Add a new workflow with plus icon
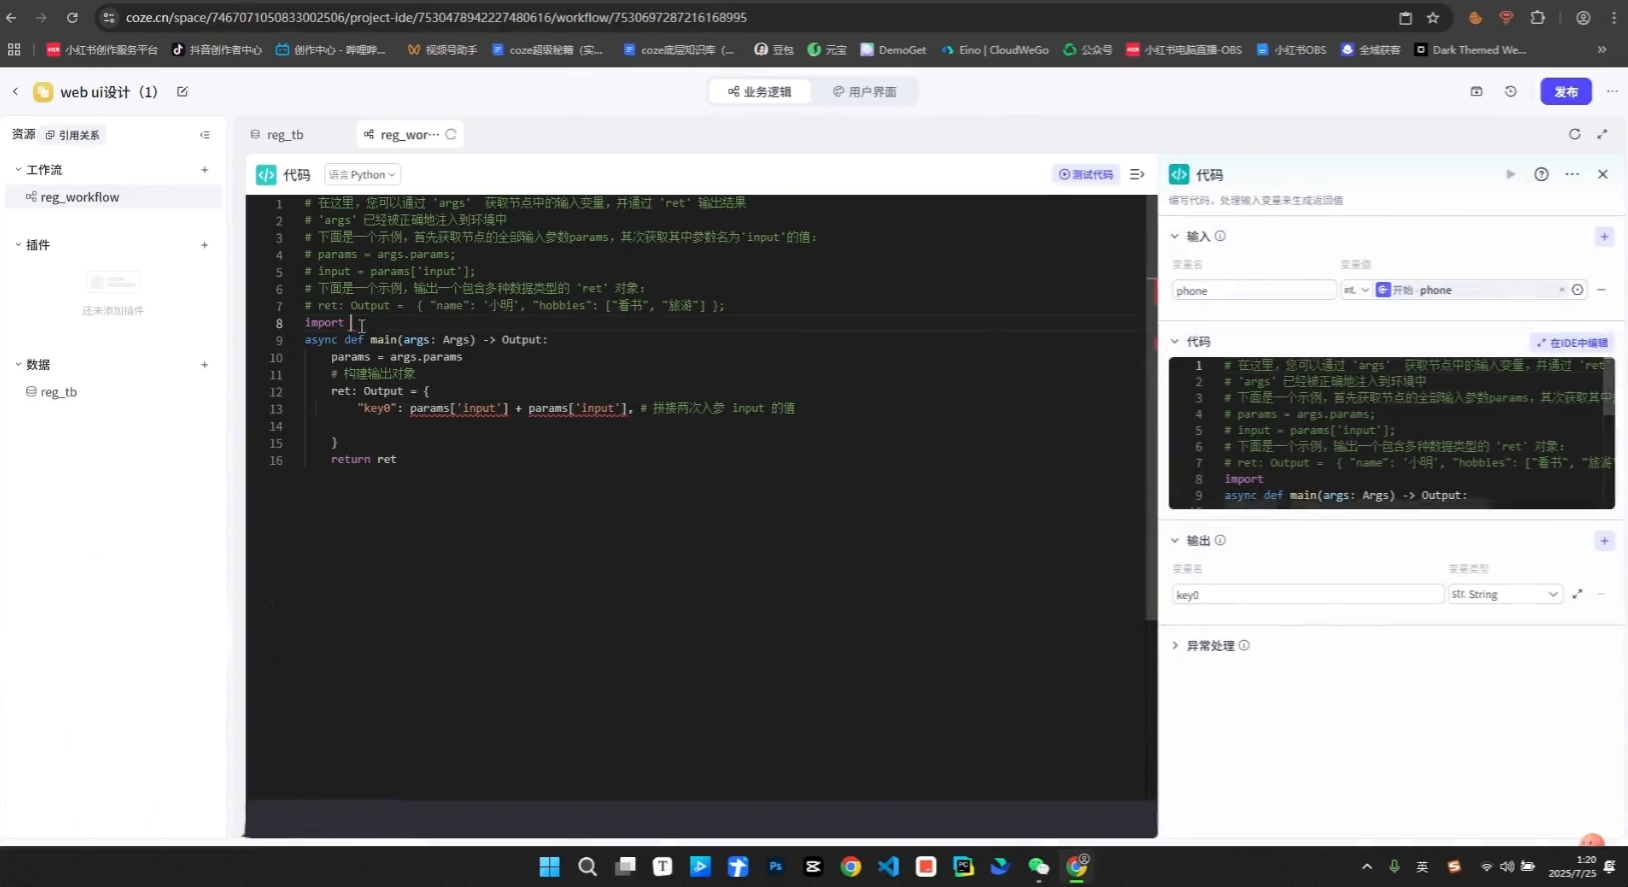This screenshot has height=887, width=1628. (204, 170)
